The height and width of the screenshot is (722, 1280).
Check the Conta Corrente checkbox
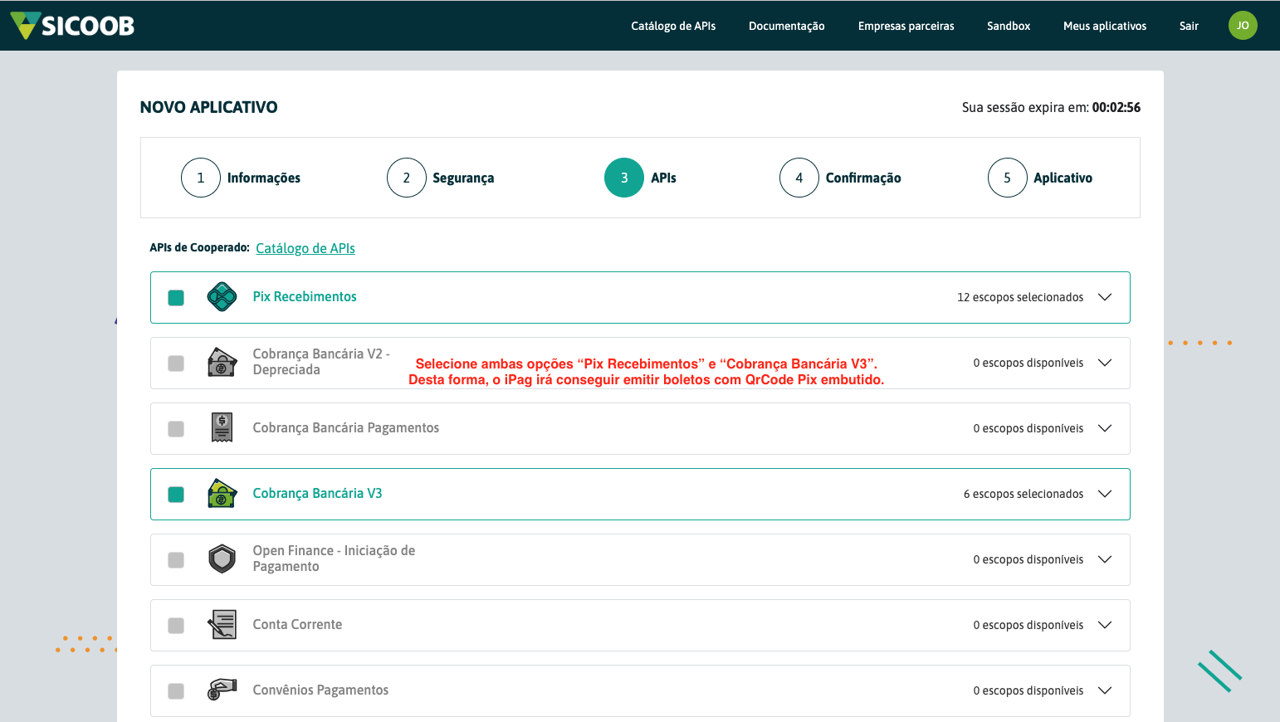[x=176, y=625]
